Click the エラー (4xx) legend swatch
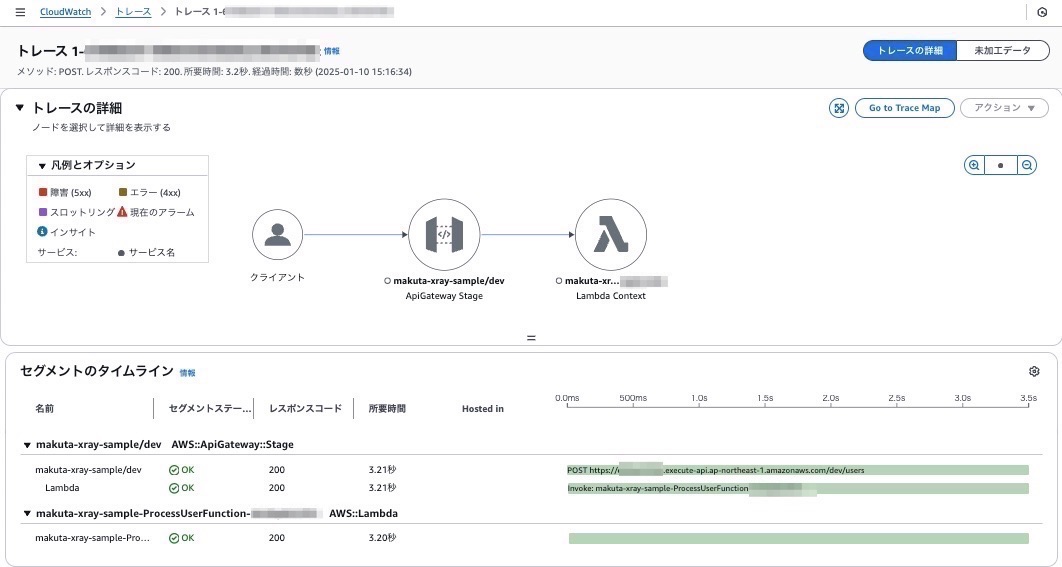Viewport: 1062px width, 567px height. tap(123, 192)
